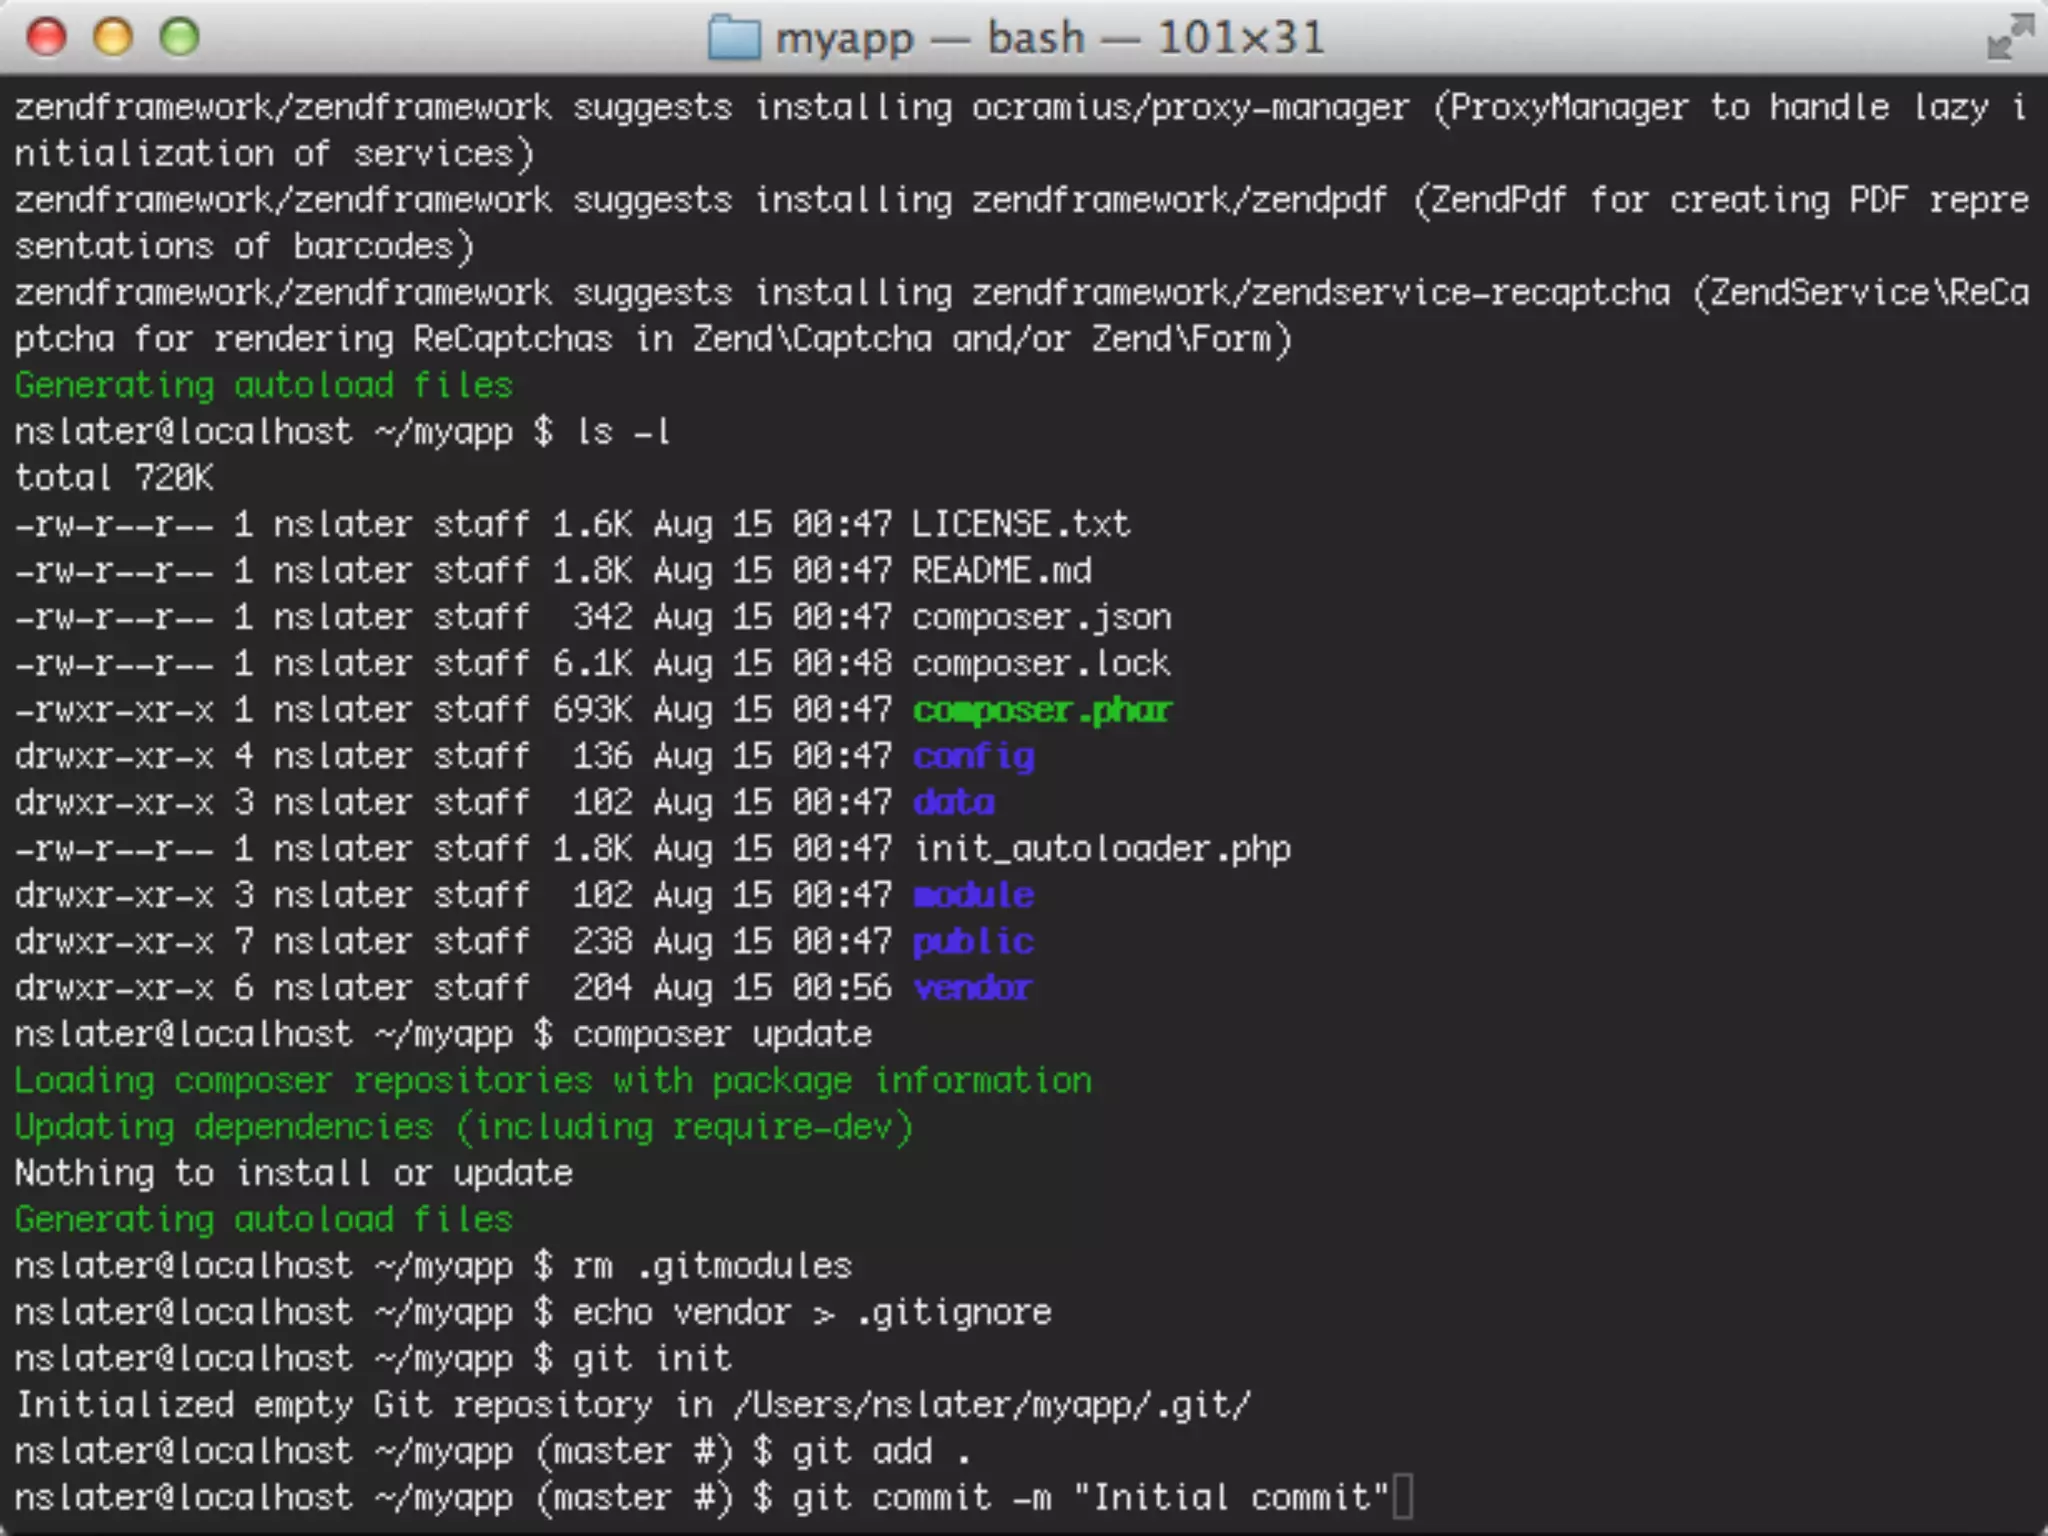The image size is (2048, 1536).
Task: Click the README.md filename in the listing
Action: point(1001,571)
